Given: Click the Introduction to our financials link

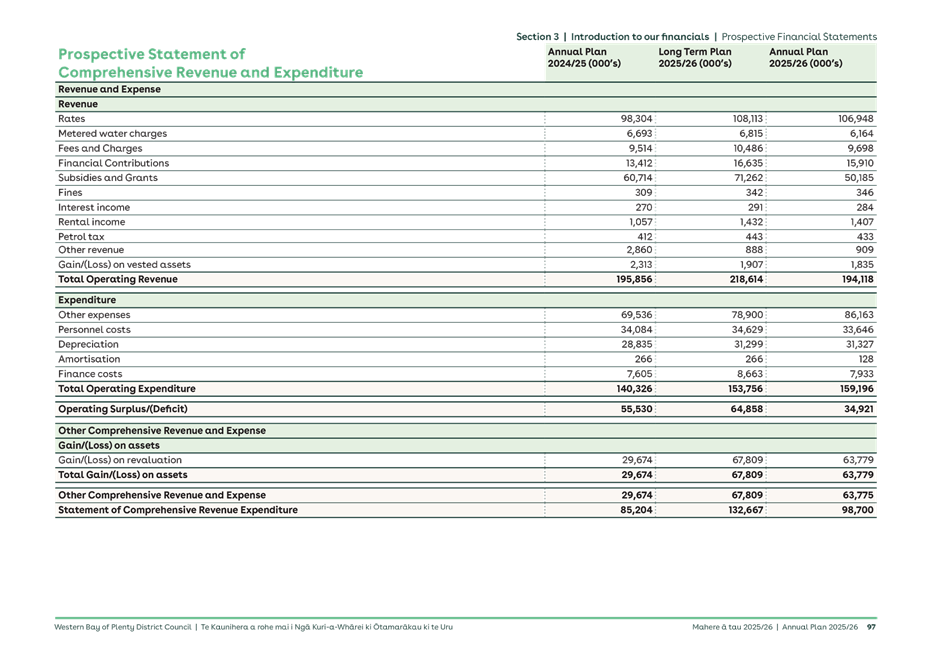Looking at the screenshot, I should click(x=640, y=34).
